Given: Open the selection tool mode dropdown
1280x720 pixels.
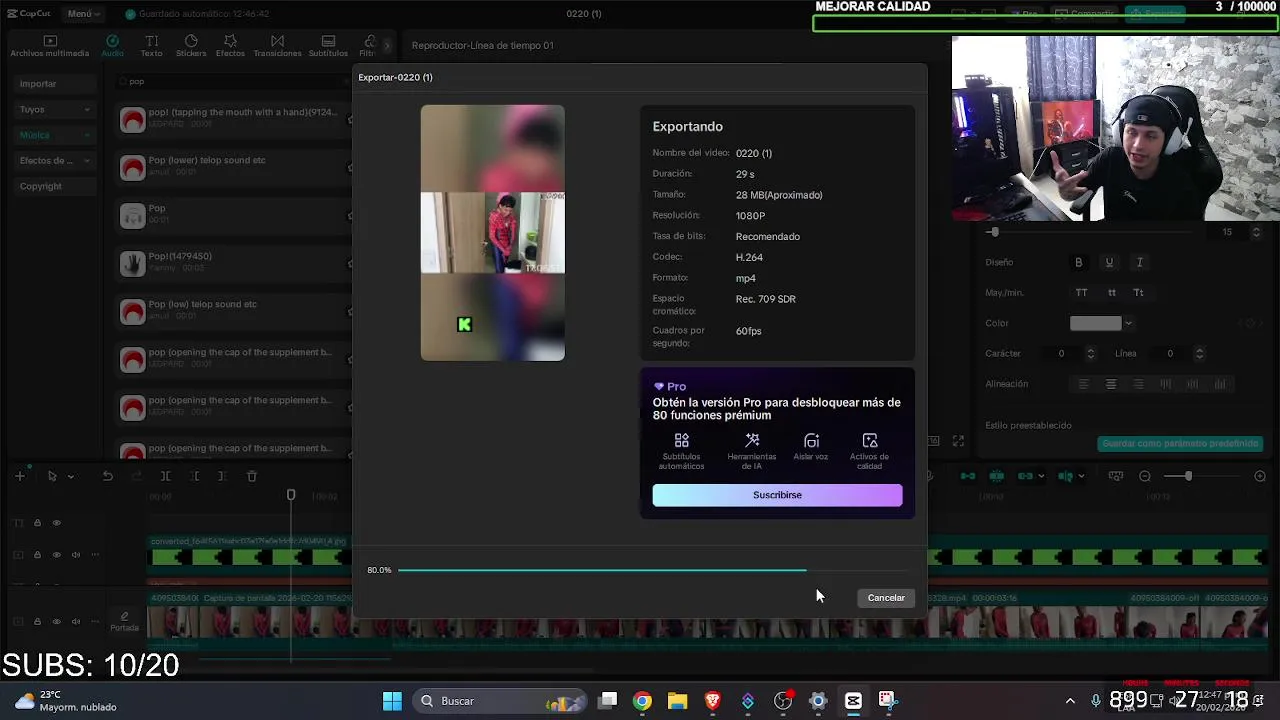Looking at the screenshot, I should coord(70,477).
